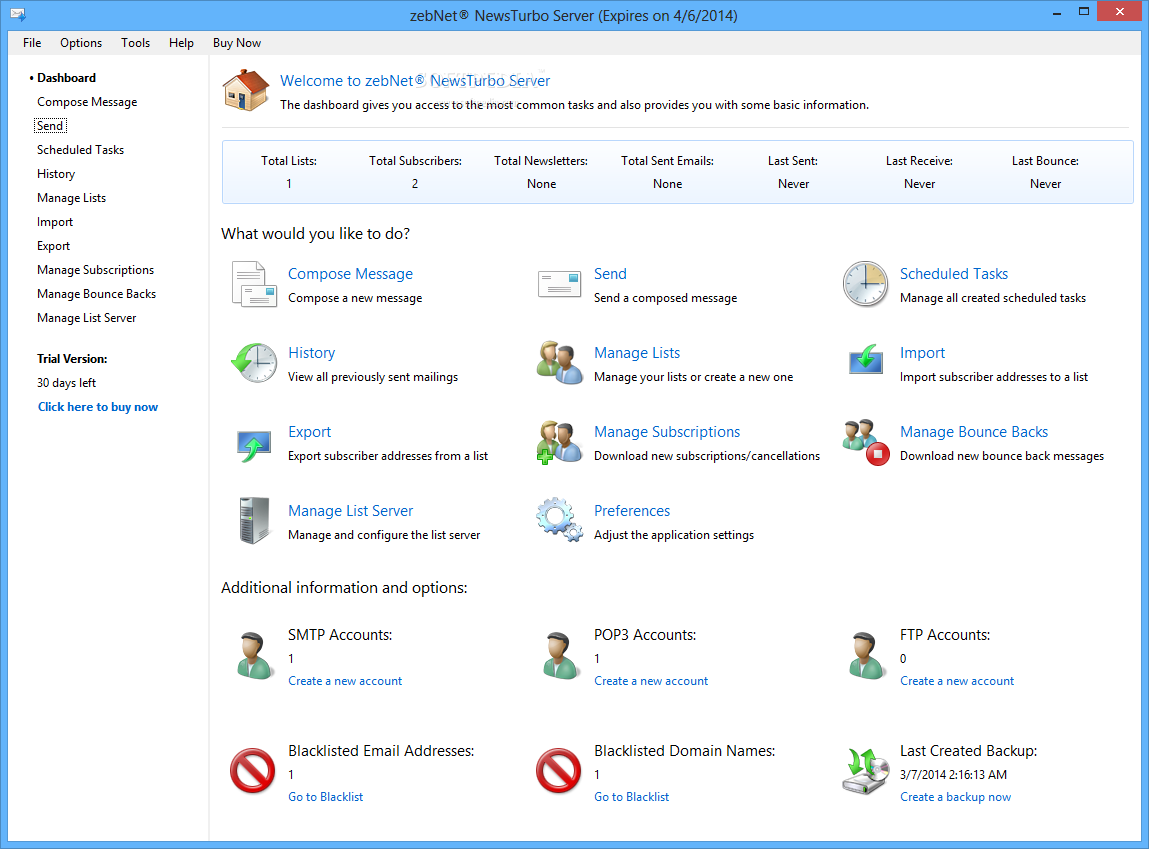Click the Manage Bounce Backs stop icon
The height and width of the screenshot is (849, 1149).
click(866, 442)
